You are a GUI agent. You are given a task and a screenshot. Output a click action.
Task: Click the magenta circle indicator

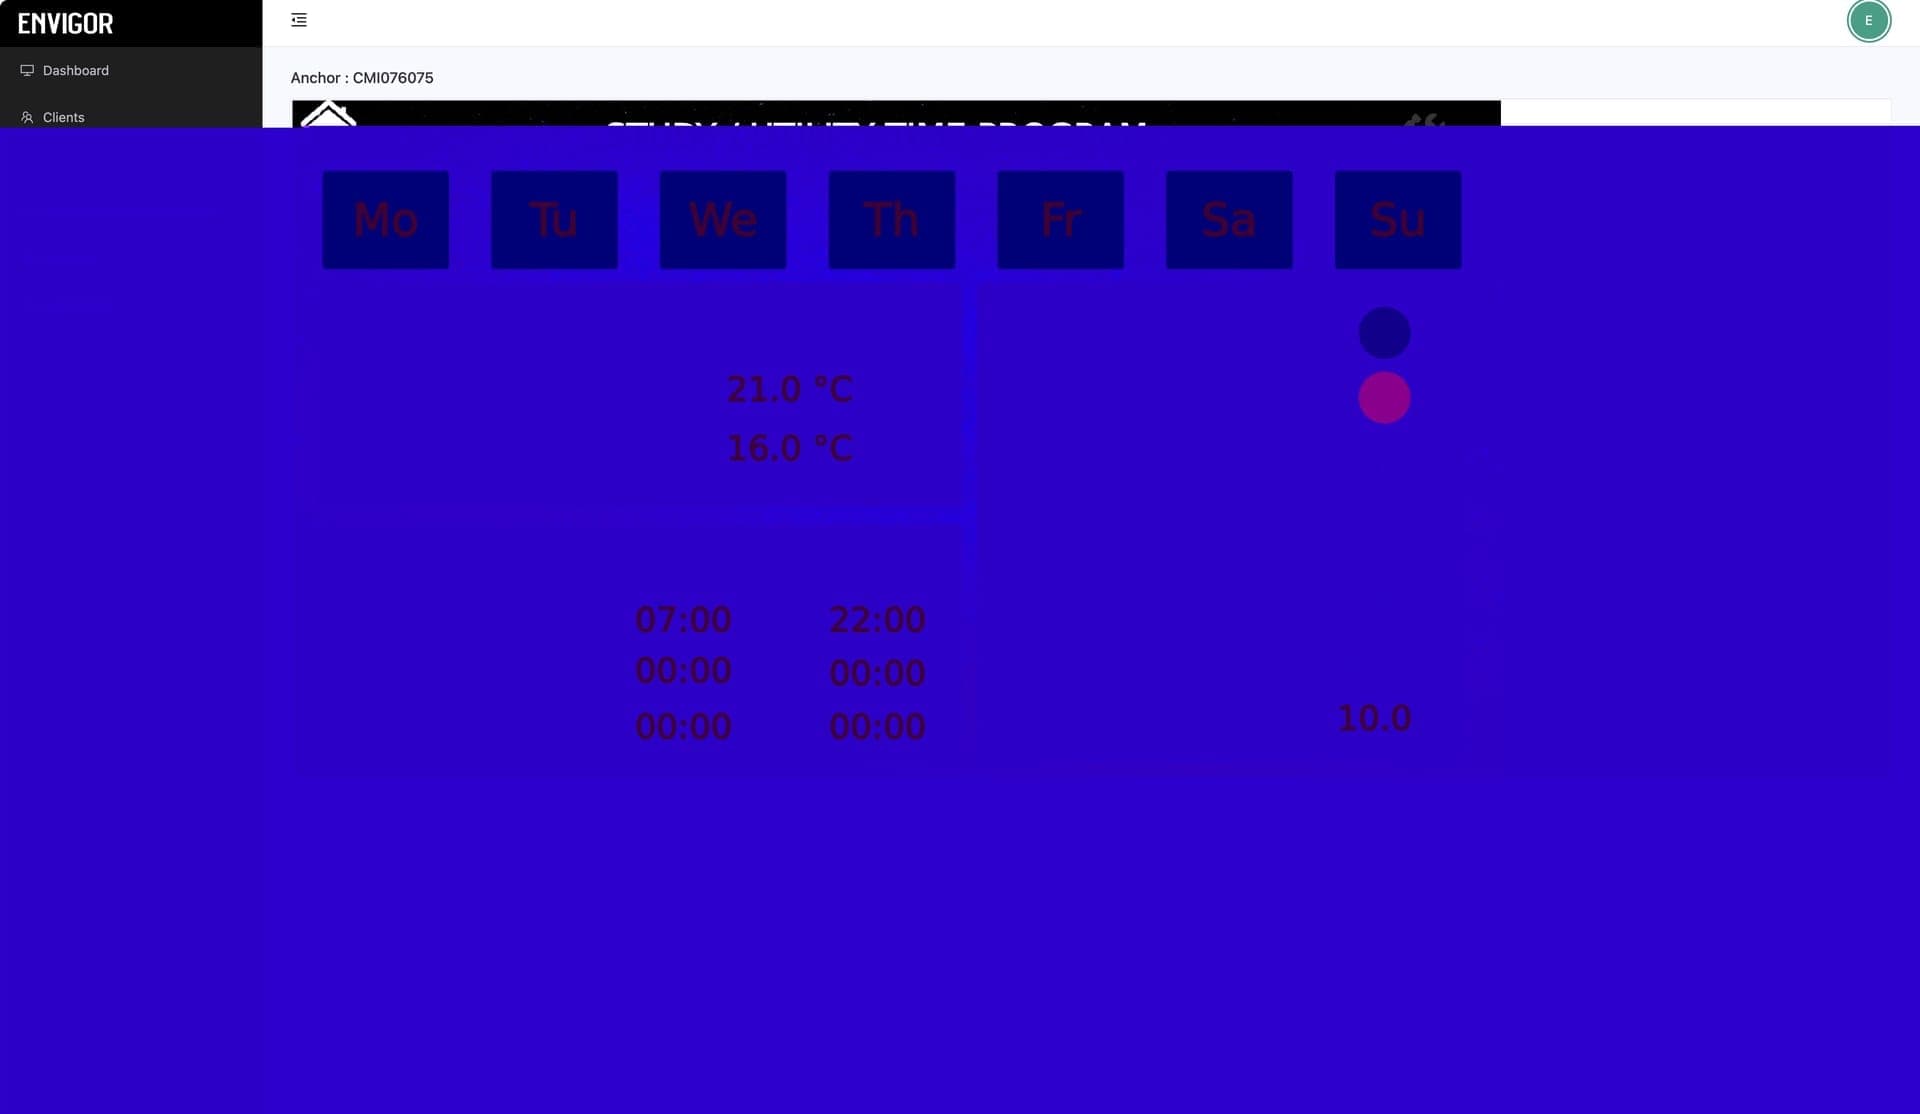(x=1384, y=398)
